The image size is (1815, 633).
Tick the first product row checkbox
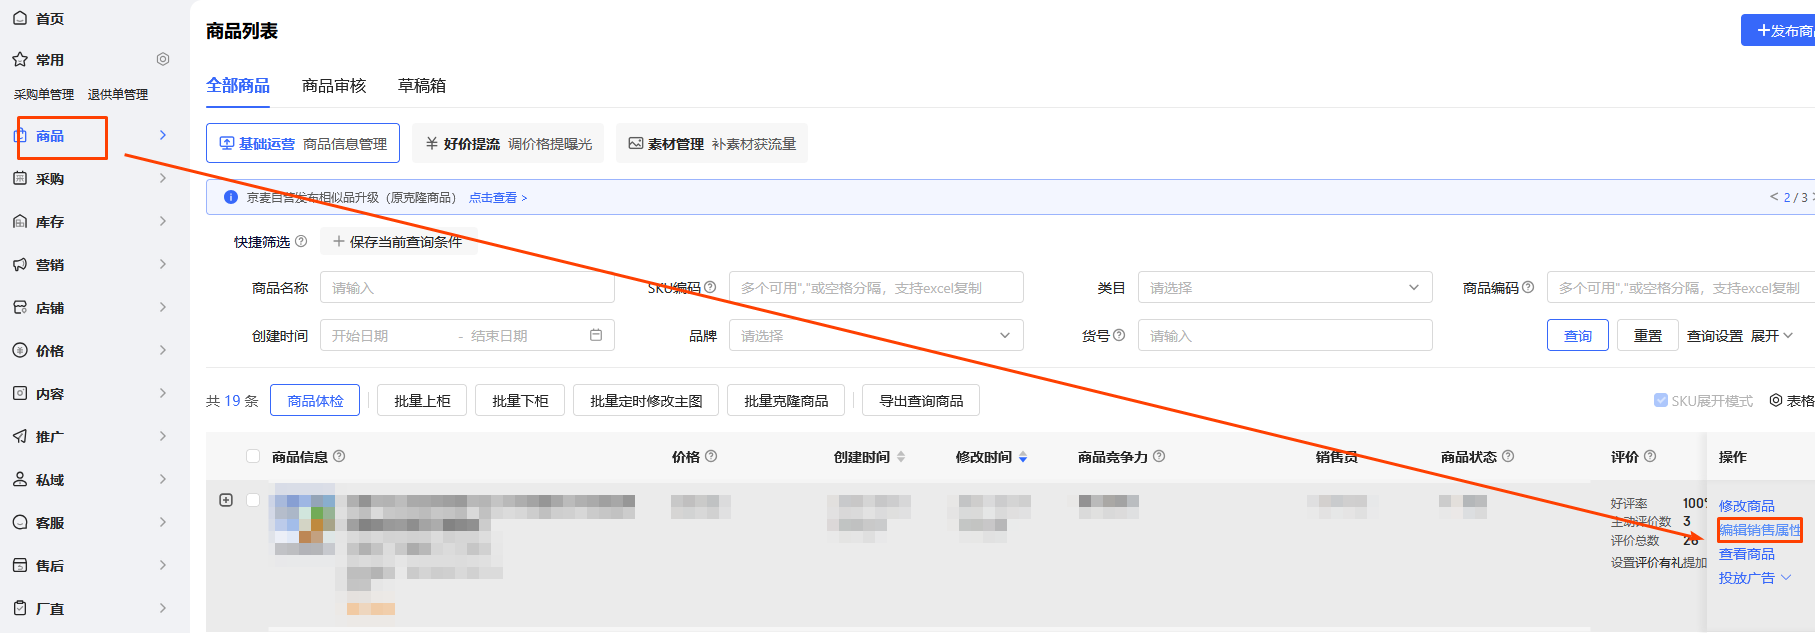253,500
